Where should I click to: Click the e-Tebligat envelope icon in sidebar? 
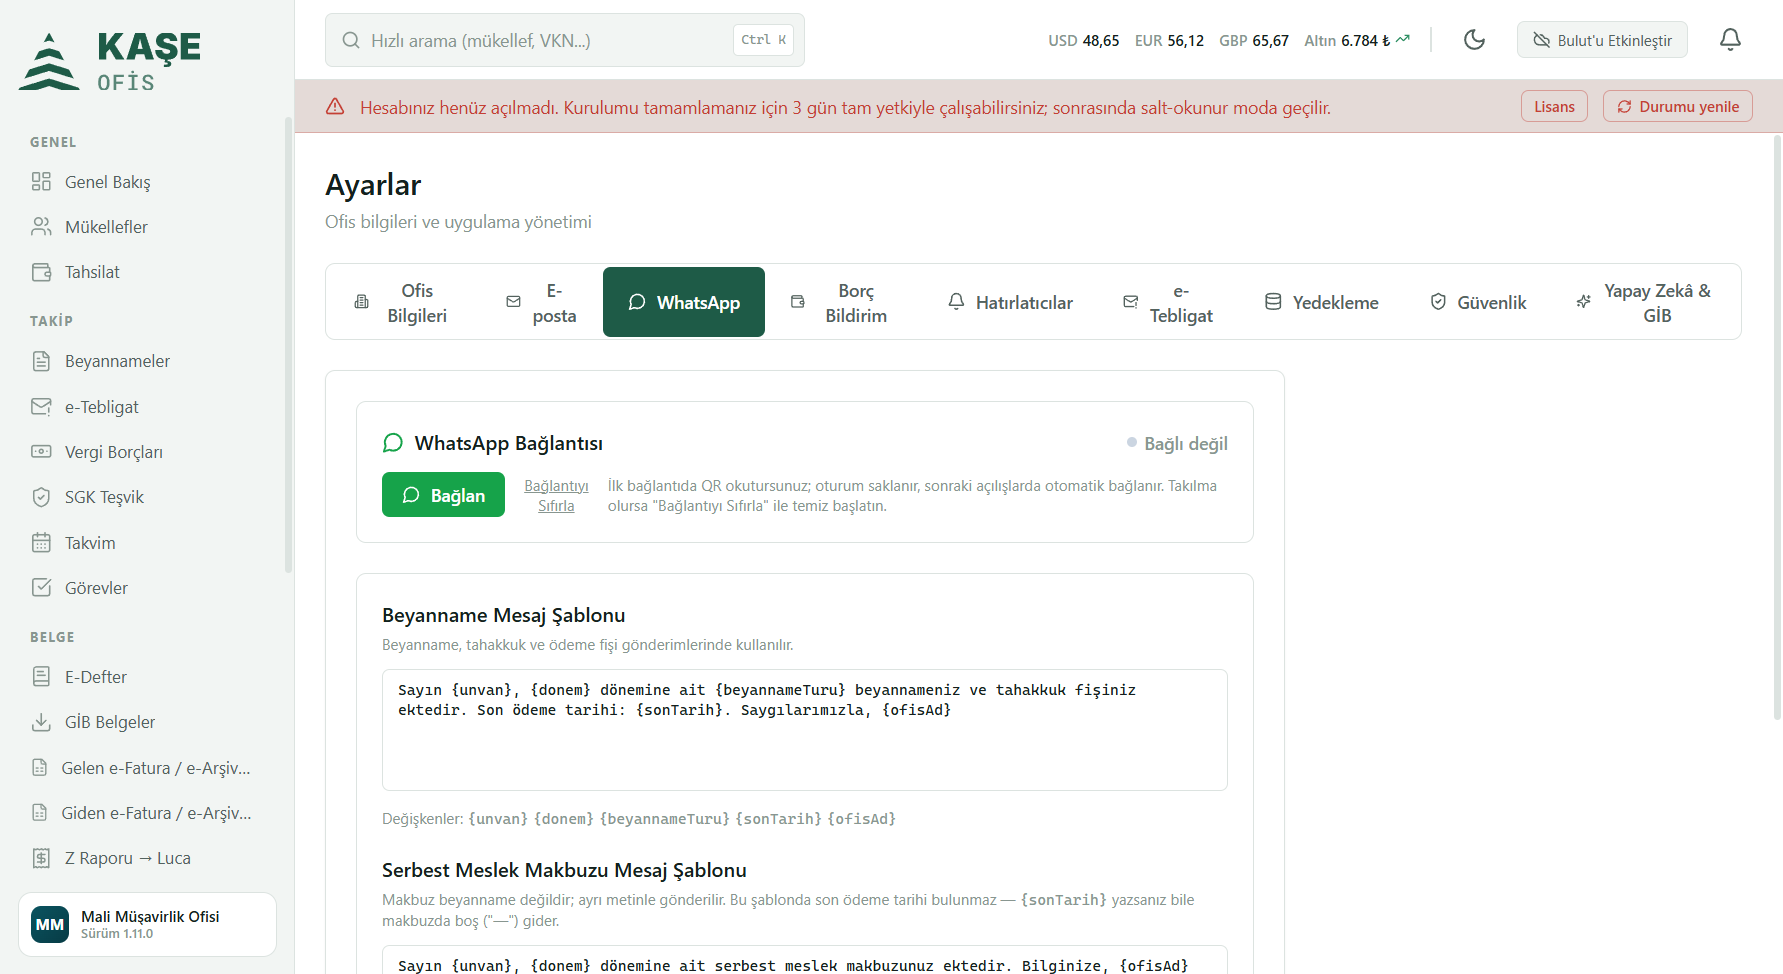pyautogui.click(x=41, y=407)
